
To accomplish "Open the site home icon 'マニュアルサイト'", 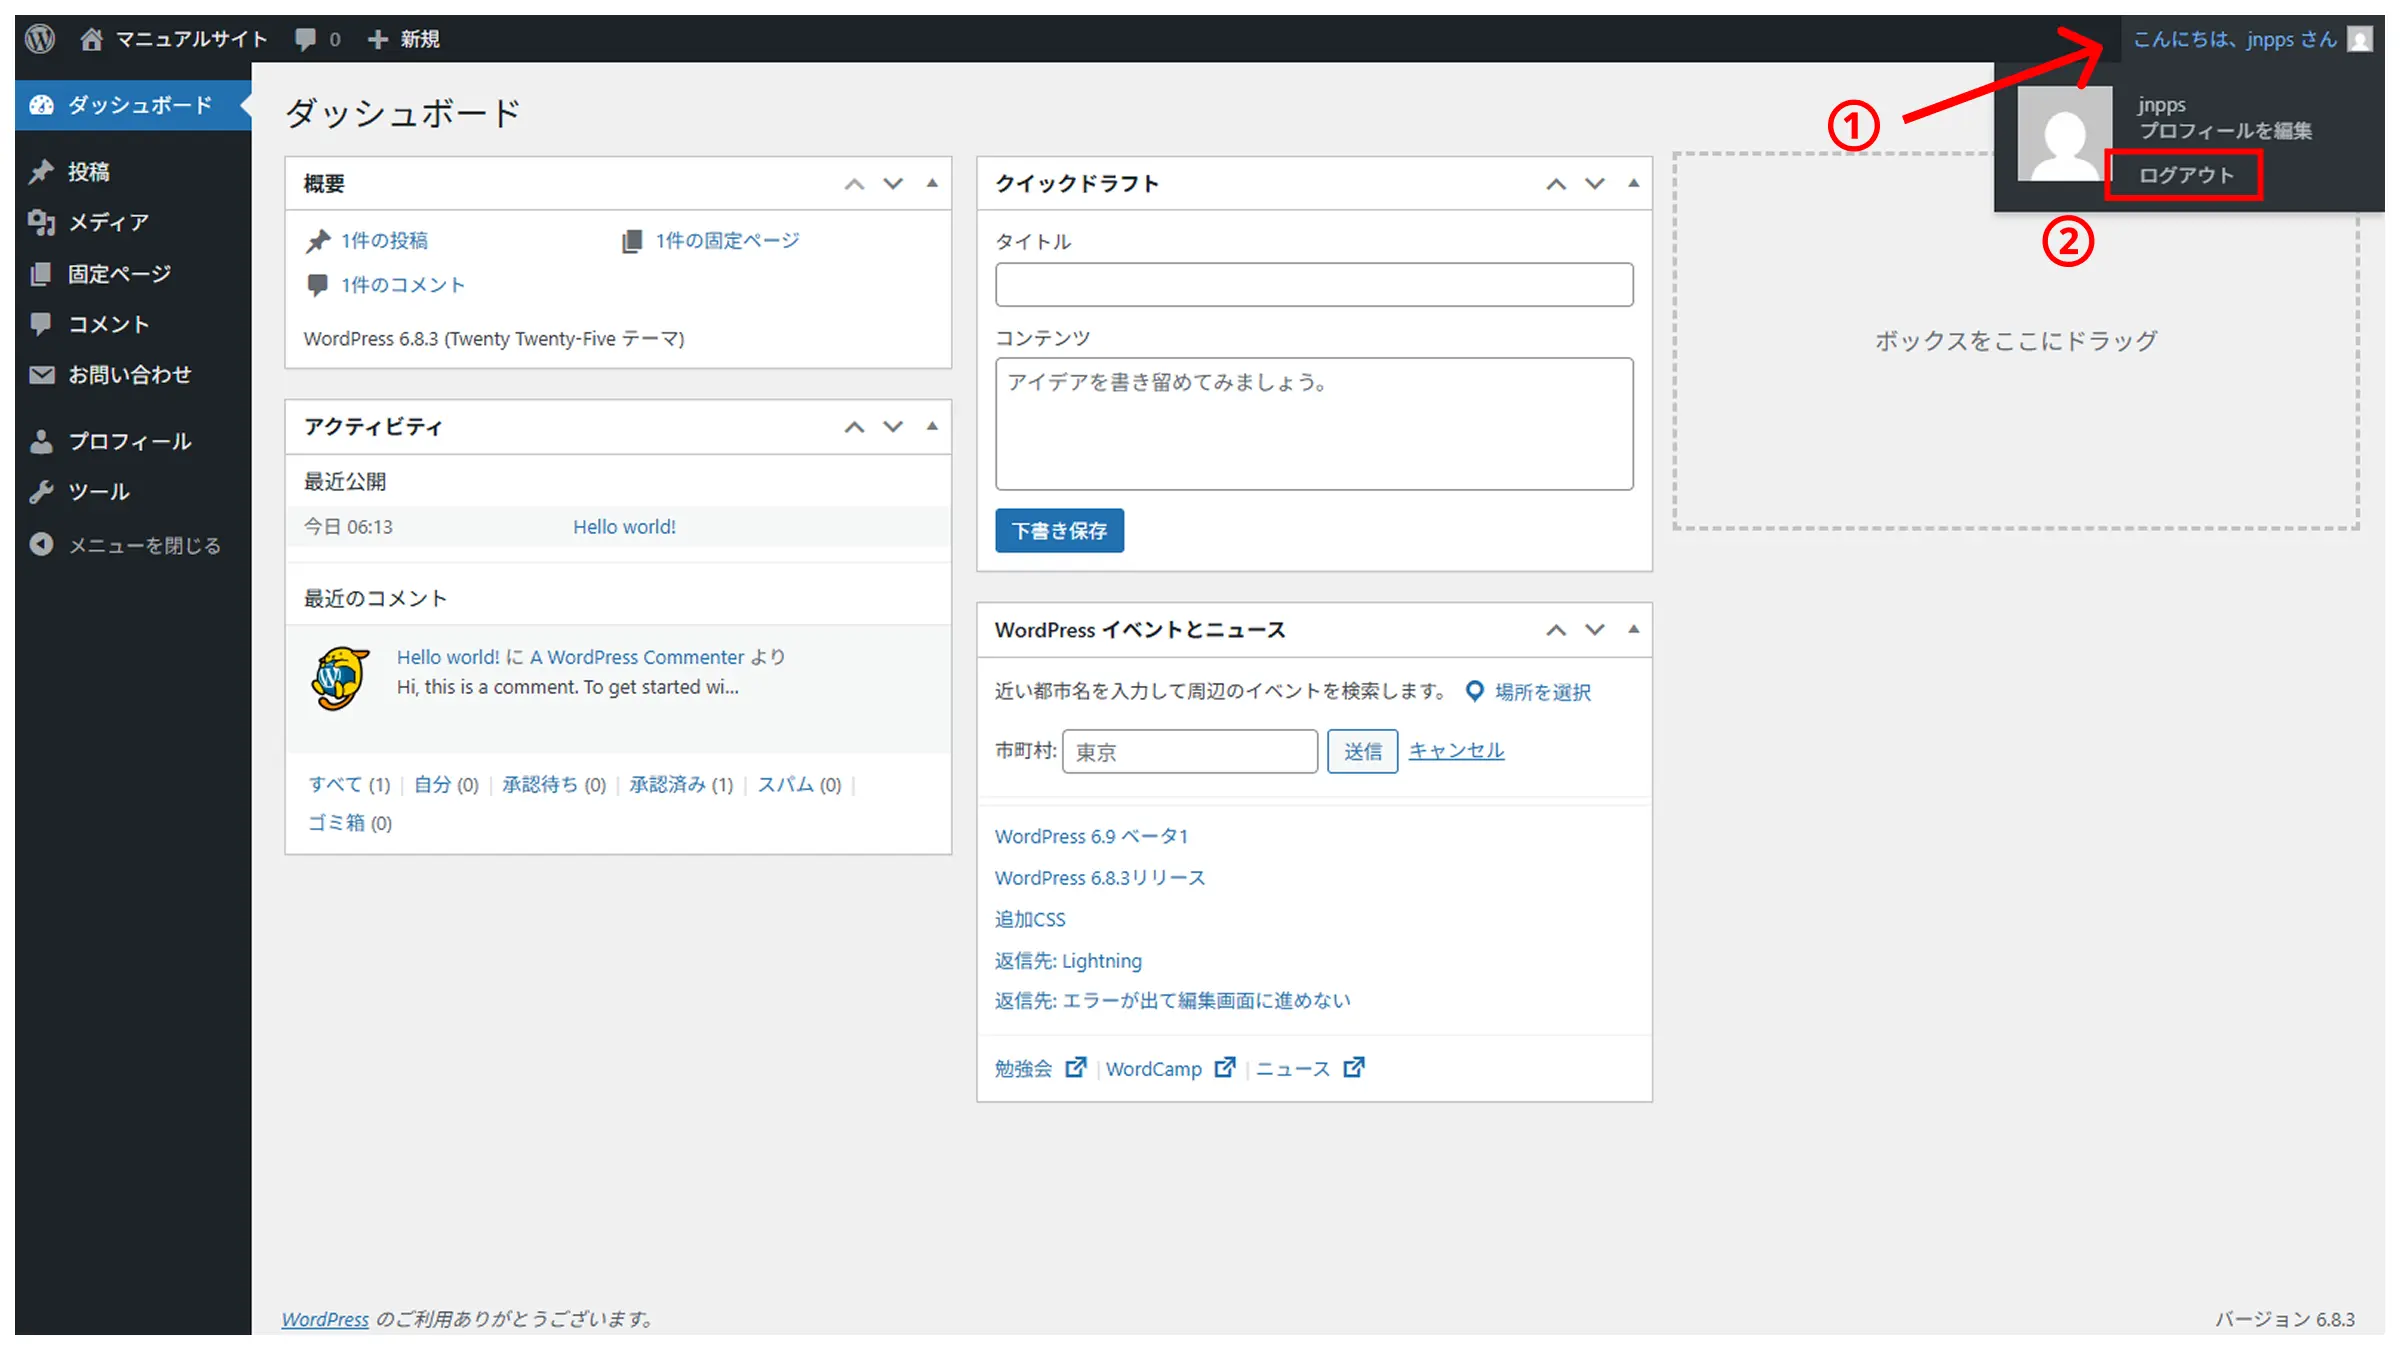I will tap(91, 39).
